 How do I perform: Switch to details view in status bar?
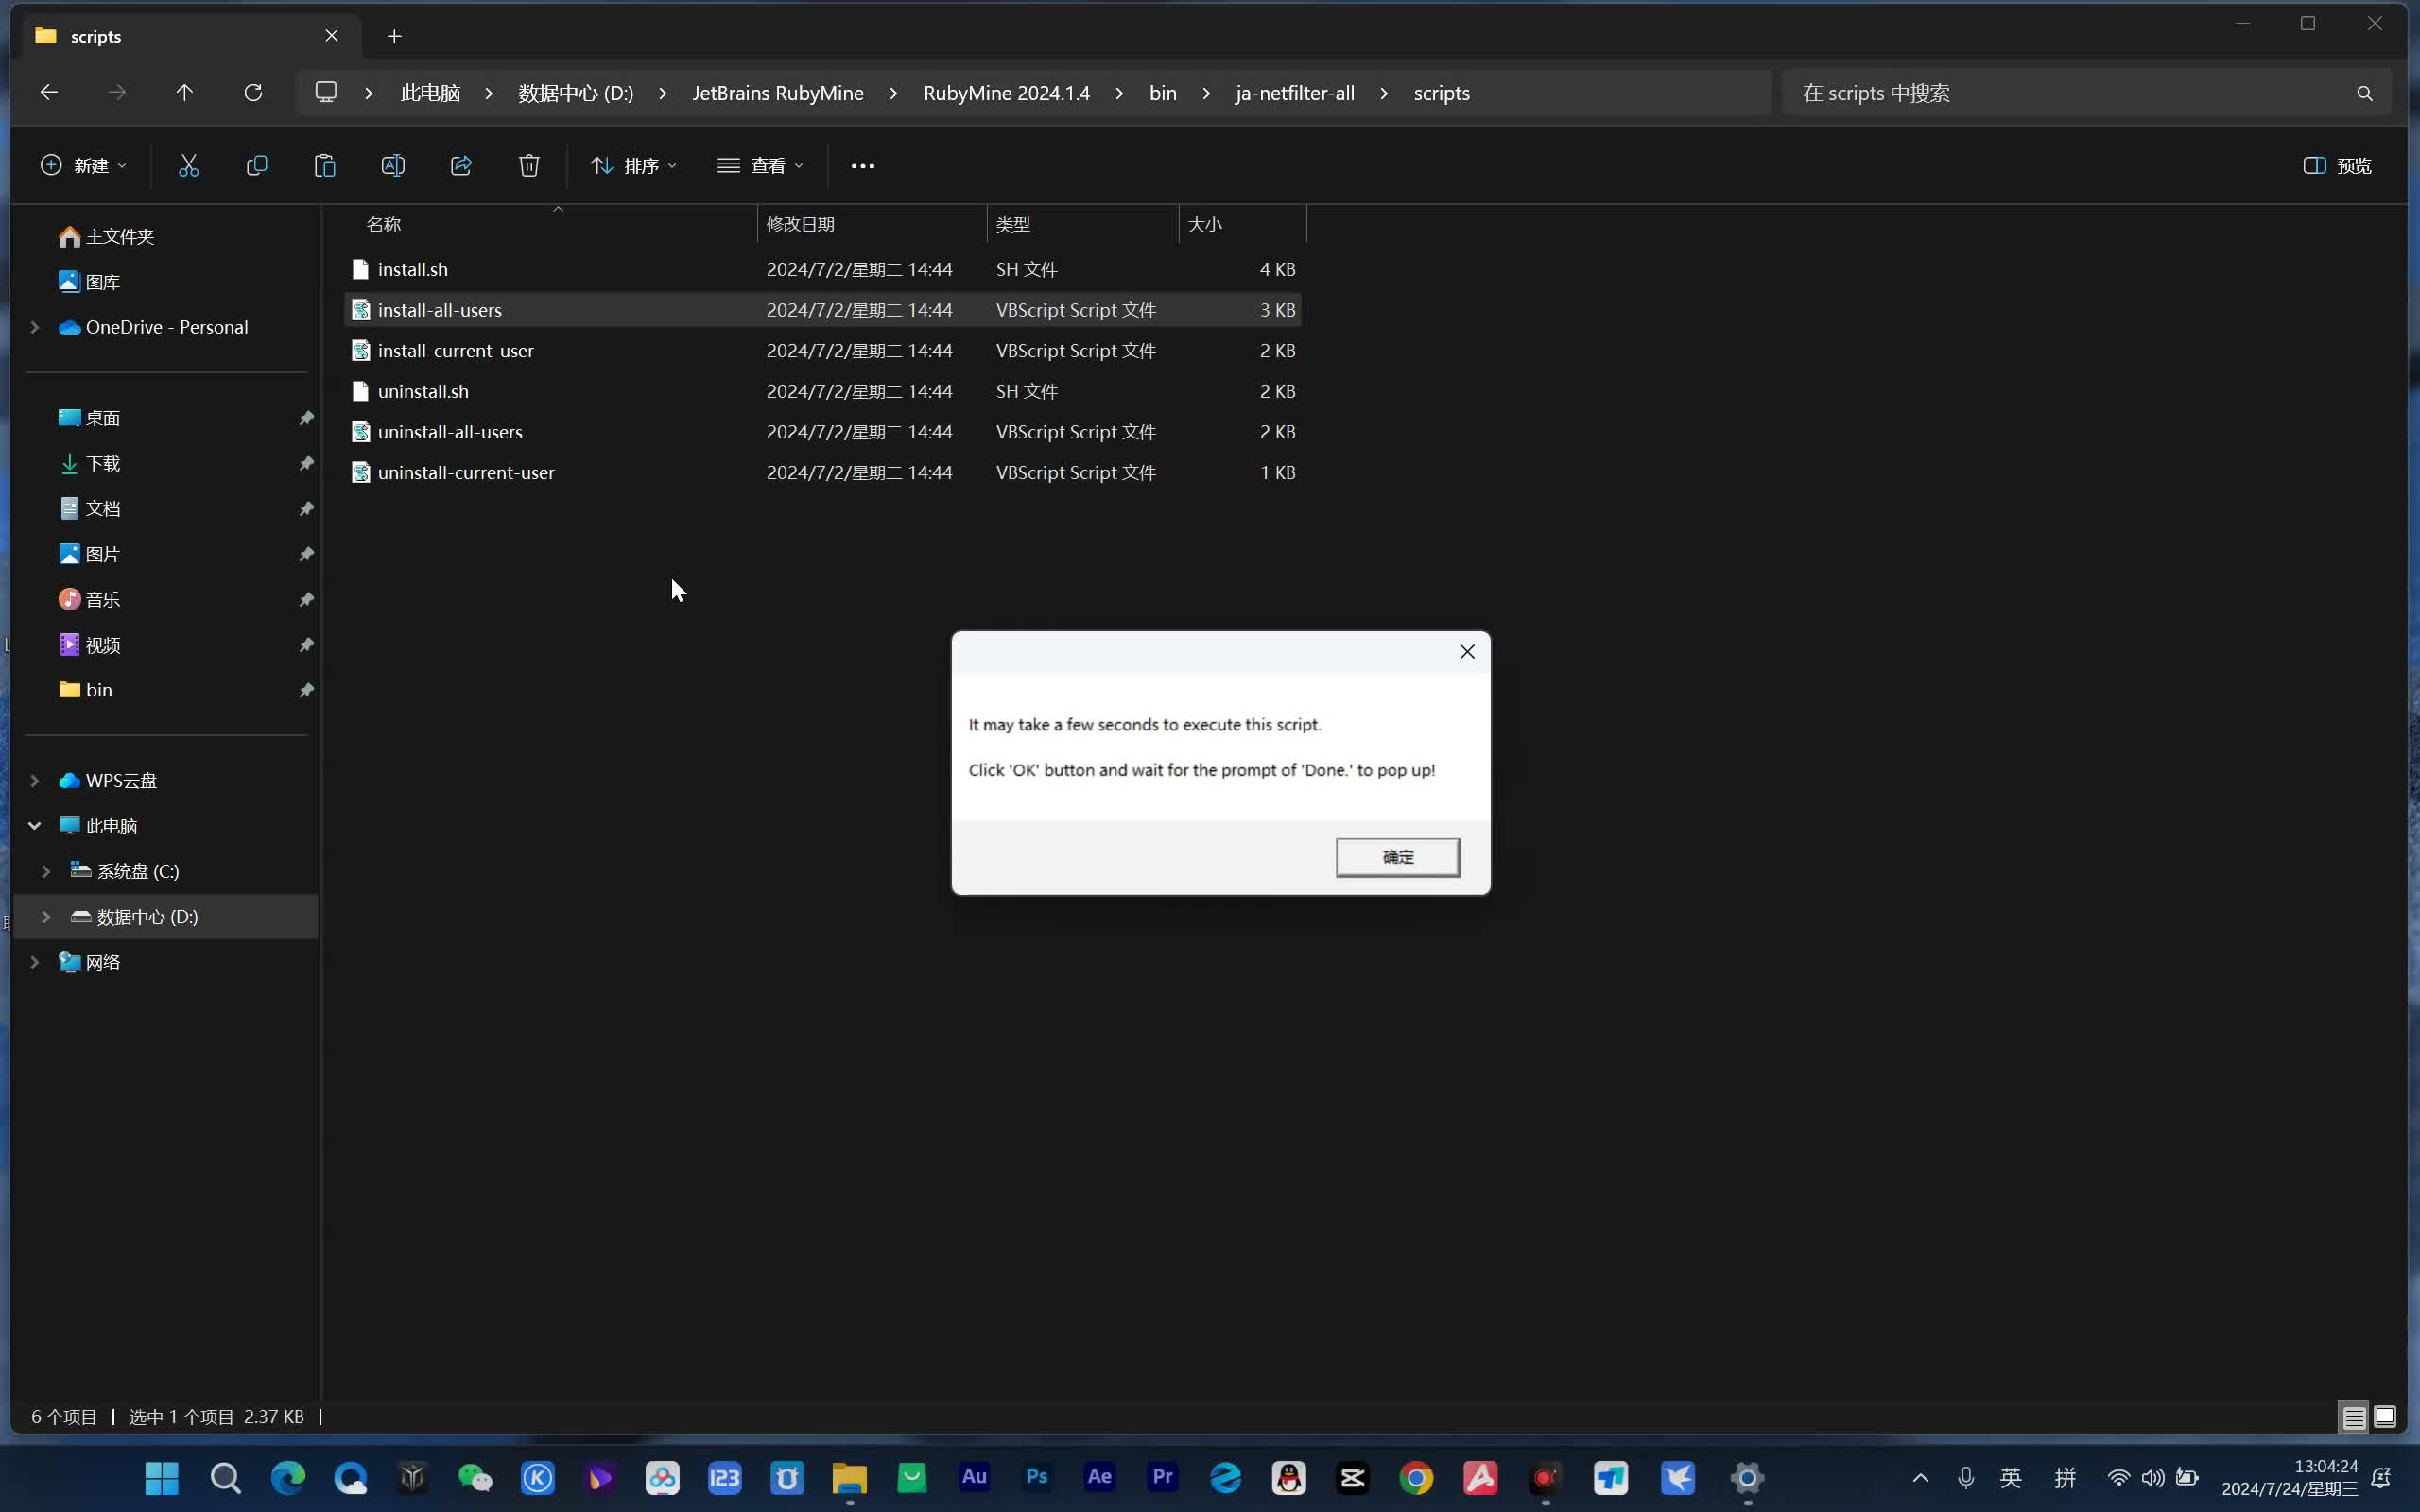2354,1417
